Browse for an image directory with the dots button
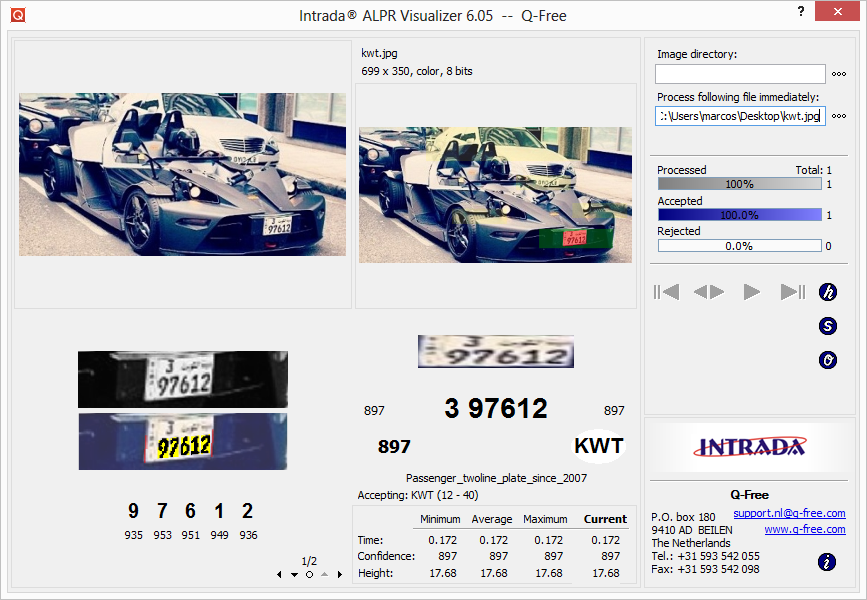 pyautogui.click(x=838, y=74)
